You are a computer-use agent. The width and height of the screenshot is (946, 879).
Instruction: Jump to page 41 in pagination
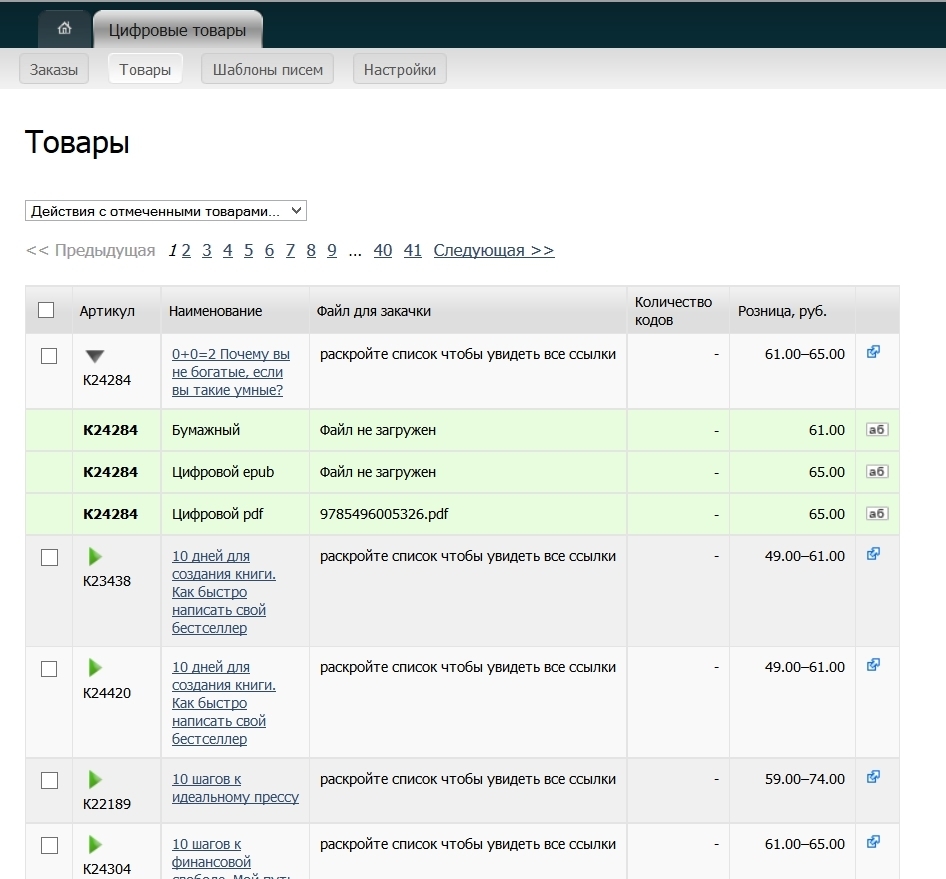pyautogui.click(x=412, y=251)
